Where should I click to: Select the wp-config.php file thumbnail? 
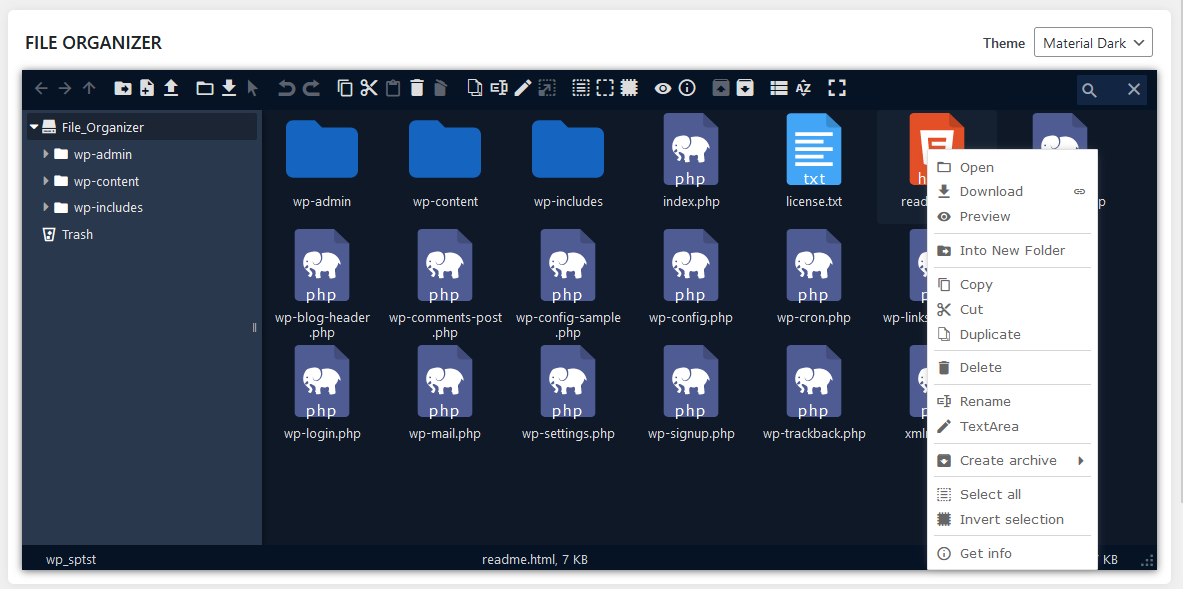[x=691, y=265]
